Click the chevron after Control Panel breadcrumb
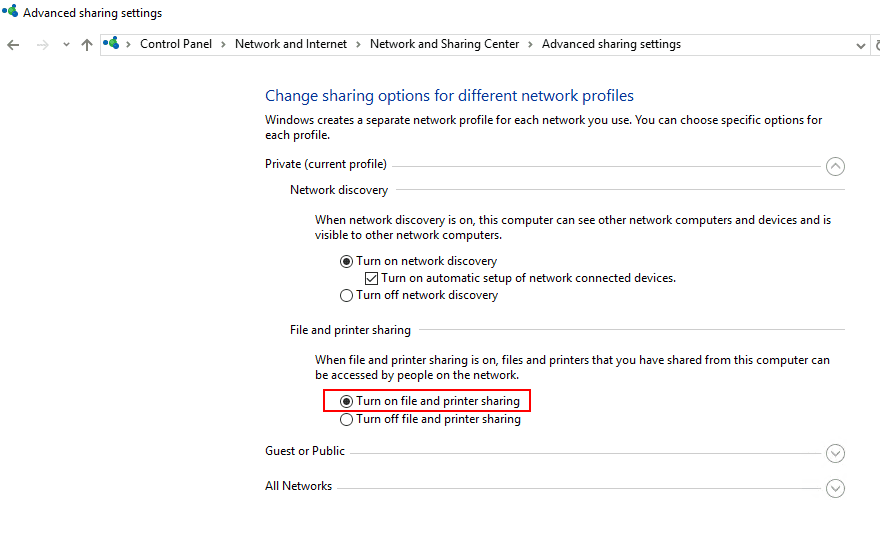880x535 pixels. coord(223,44)
